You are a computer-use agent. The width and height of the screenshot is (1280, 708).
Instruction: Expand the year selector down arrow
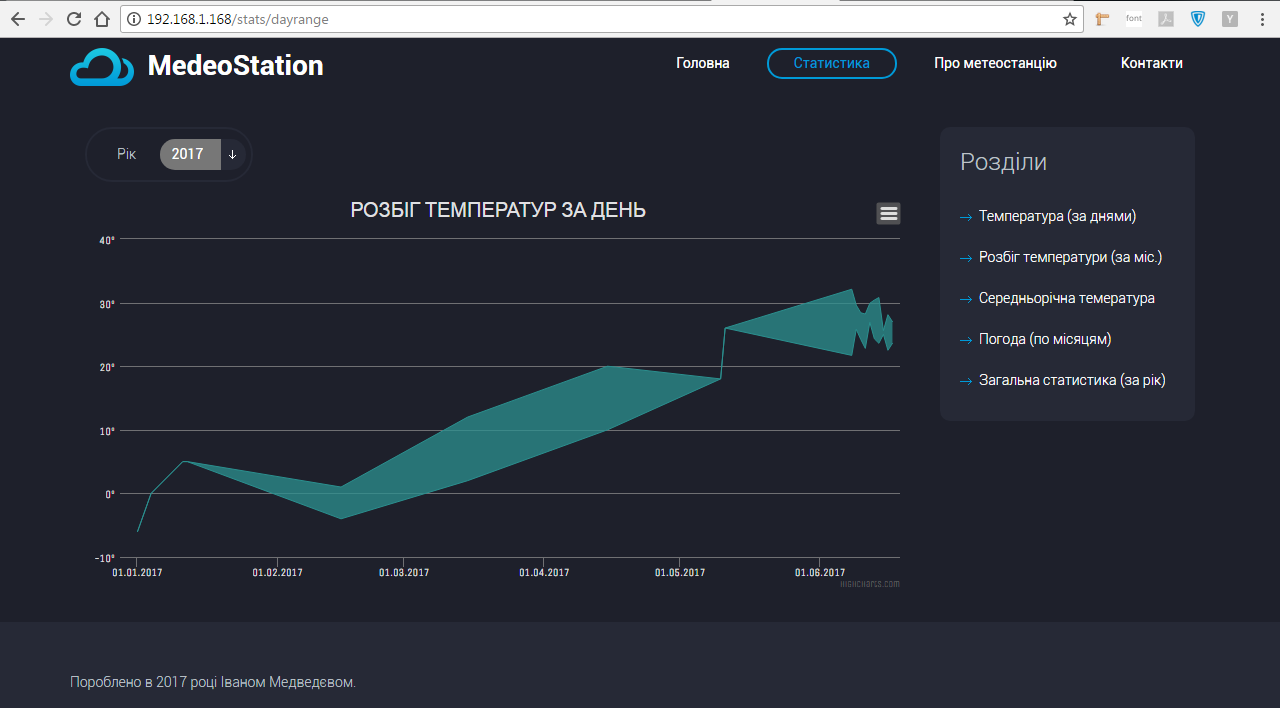(232, 154)
